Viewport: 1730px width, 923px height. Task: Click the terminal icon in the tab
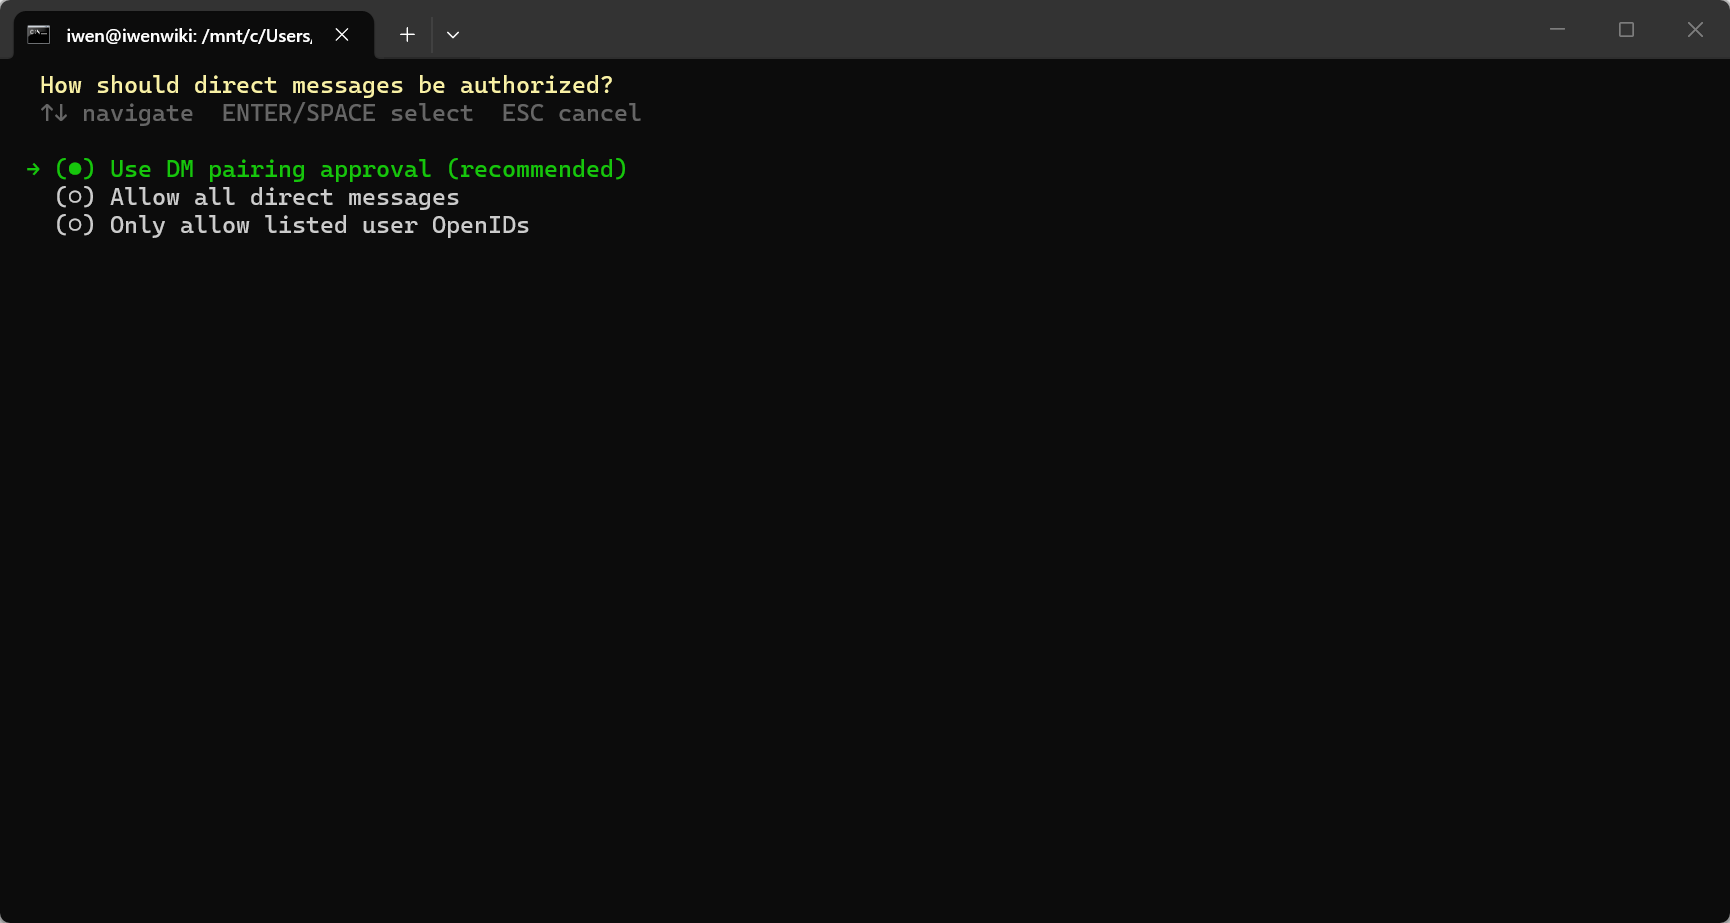(x=38, y=35)
